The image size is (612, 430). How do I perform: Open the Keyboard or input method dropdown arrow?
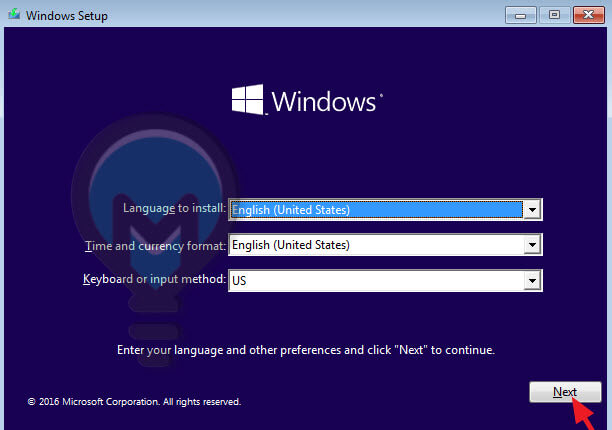coord(532,281)
